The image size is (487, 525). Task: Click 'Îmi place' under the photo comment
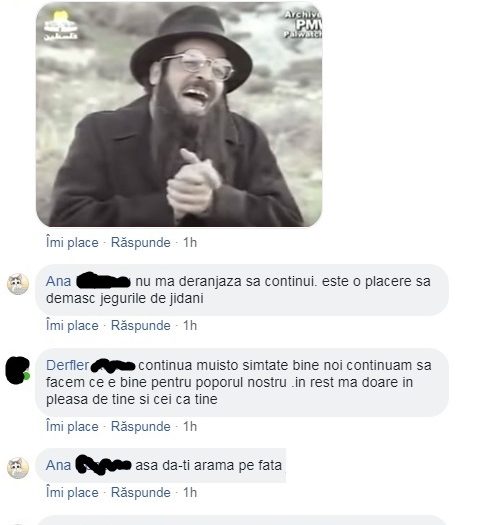click(72, 242)
